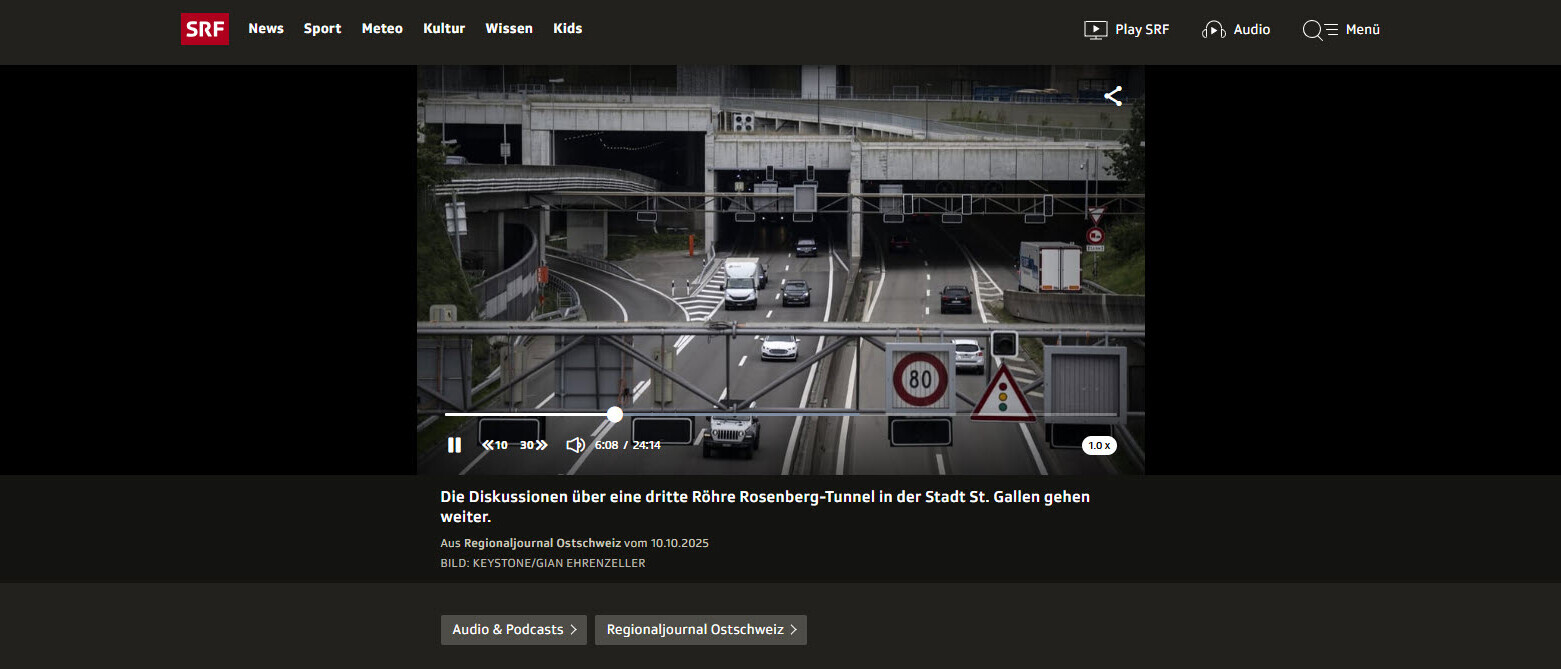Follow Regionaljournal Ostschweiz link in caption
The image size is (1561, 669).
[x=542, y=543]
